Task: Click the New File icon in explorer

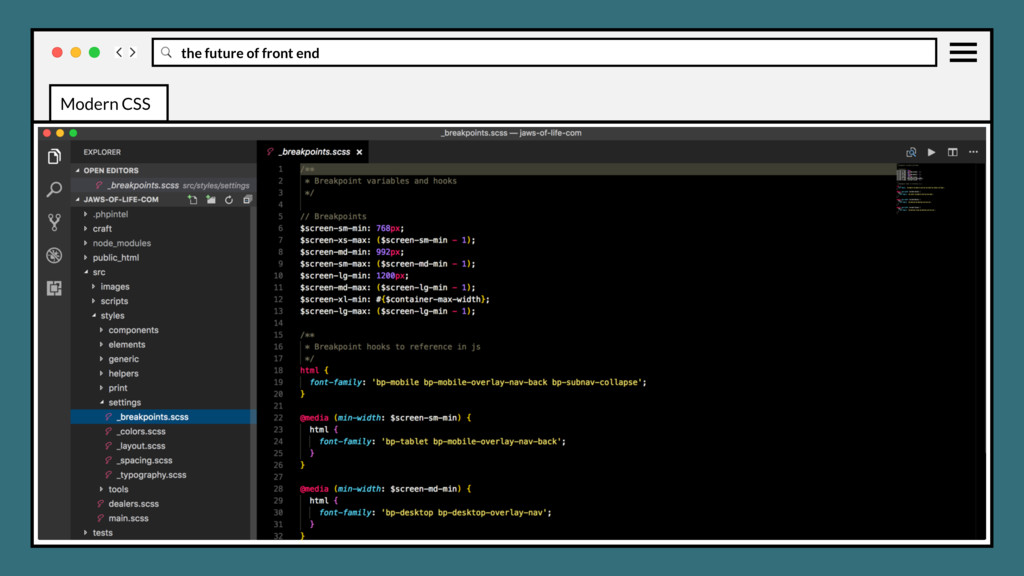Action: point(192,200)
